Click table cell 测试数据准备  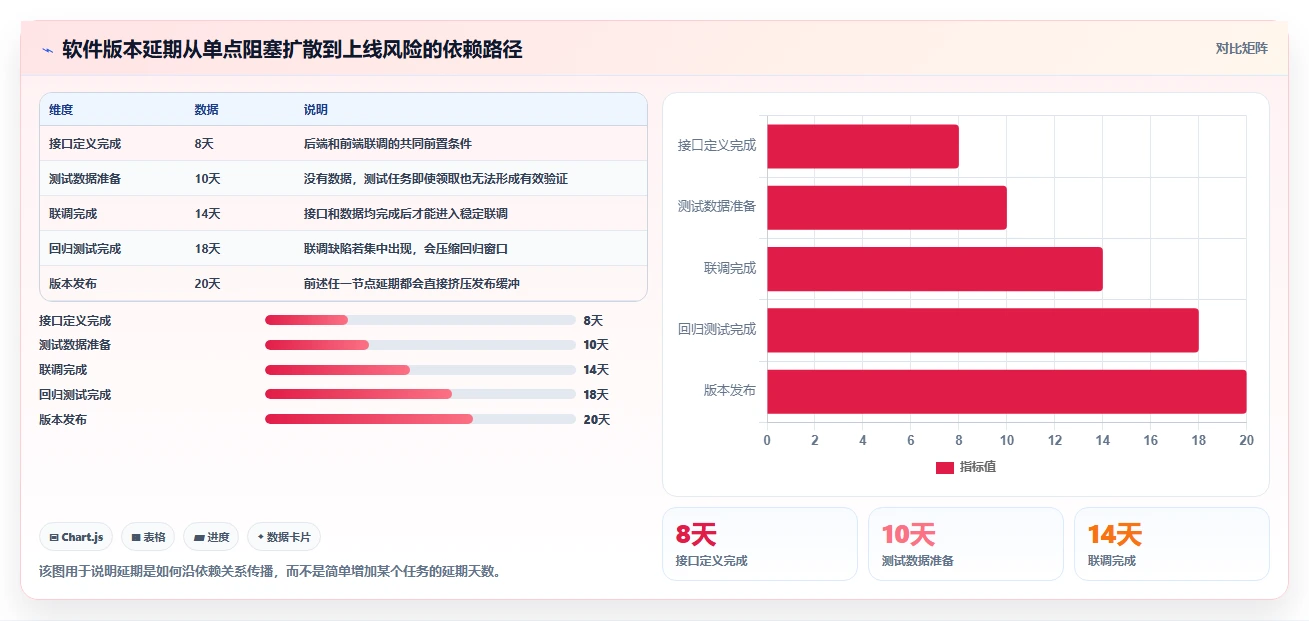pyautogui.click(x=85, y=179)
